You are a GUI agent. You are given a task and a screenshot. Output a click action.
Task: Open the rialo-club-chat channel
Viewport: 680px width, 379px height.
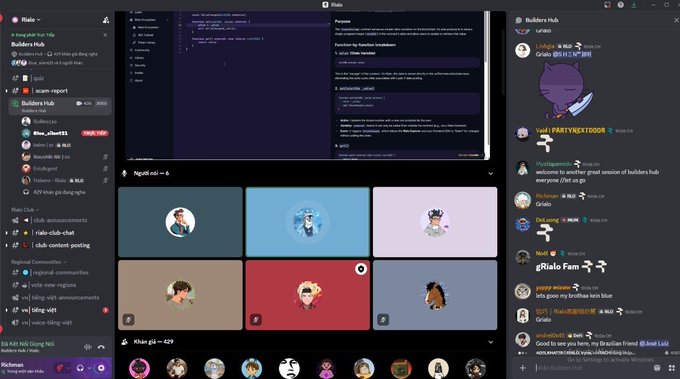pyautogui.click(x=55, y=233)
